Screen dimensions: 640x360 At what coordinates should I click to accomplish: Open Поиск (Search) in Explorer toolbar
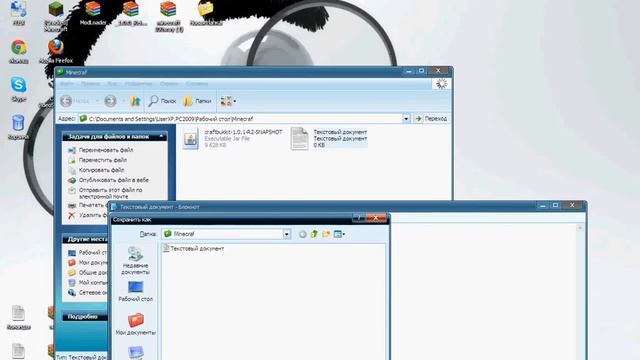tap(162, 101)
